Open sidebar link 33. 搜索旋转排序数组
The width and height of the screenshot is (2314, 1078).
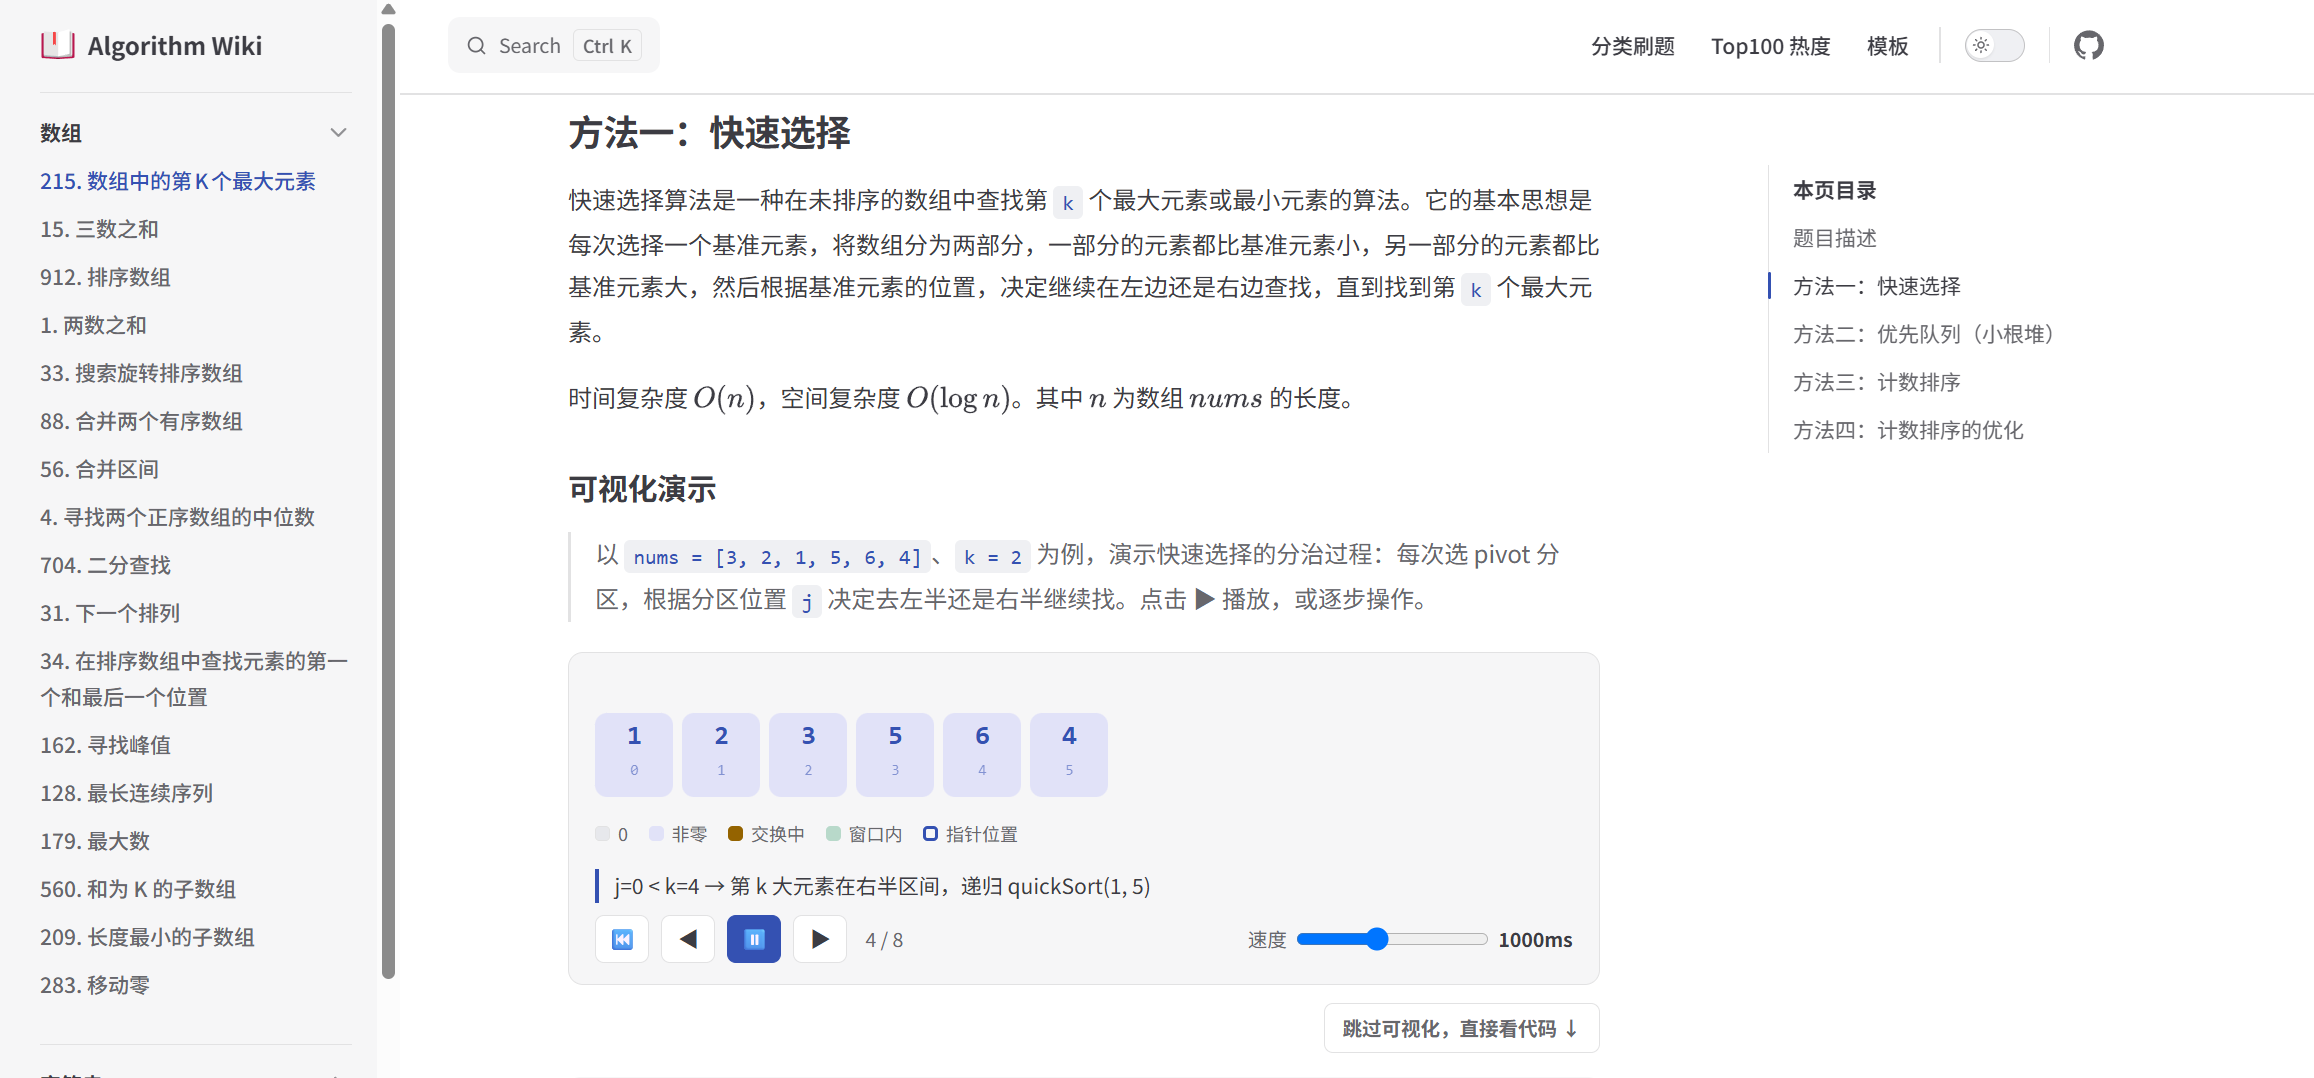pos(141,373)
